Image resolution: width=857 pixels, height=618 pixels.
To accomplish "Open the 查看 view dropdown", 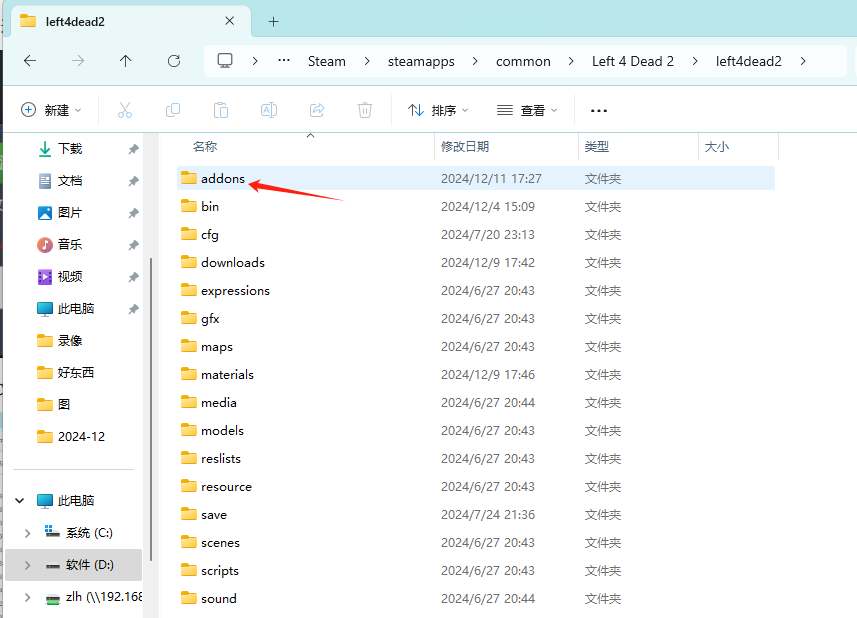I will click(527, 110).
